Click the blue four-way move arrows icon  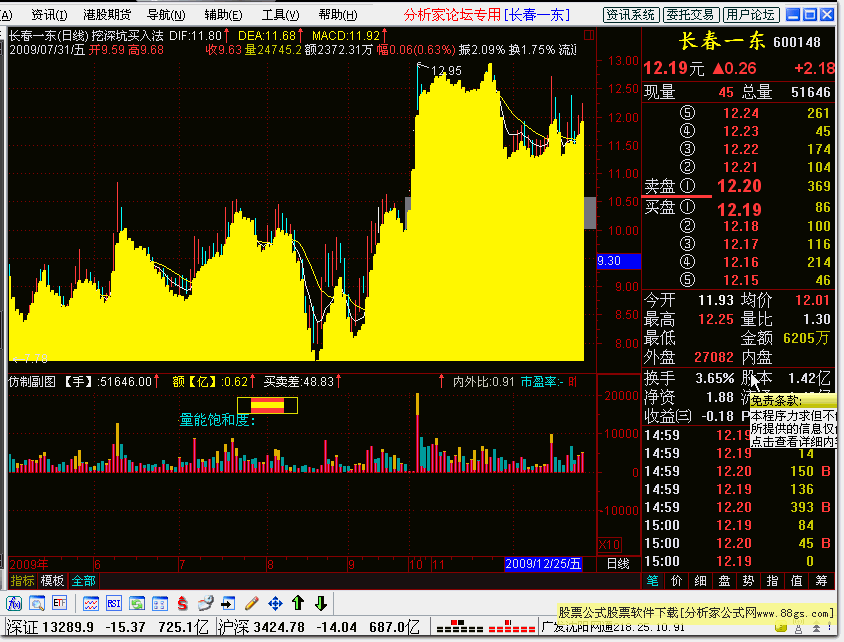(x=275, y=604)
